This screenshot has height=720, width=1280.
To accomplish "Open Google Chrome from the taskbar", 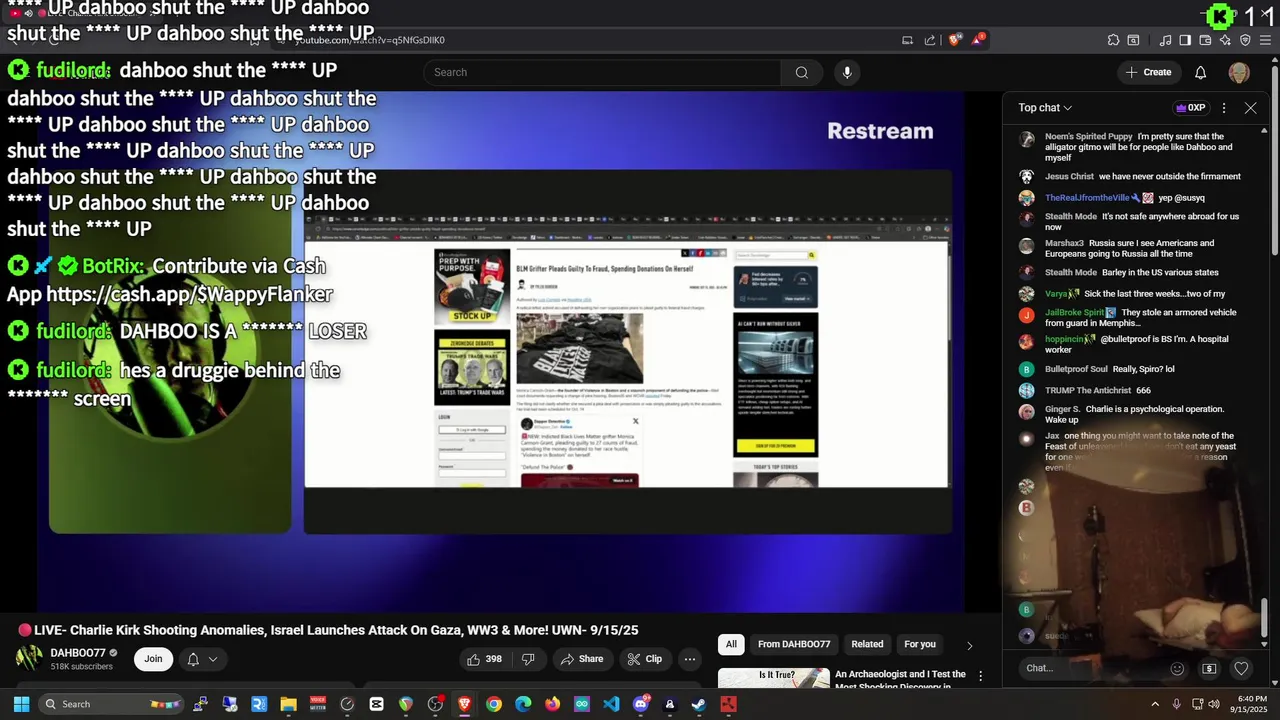I will pos(494,704).
